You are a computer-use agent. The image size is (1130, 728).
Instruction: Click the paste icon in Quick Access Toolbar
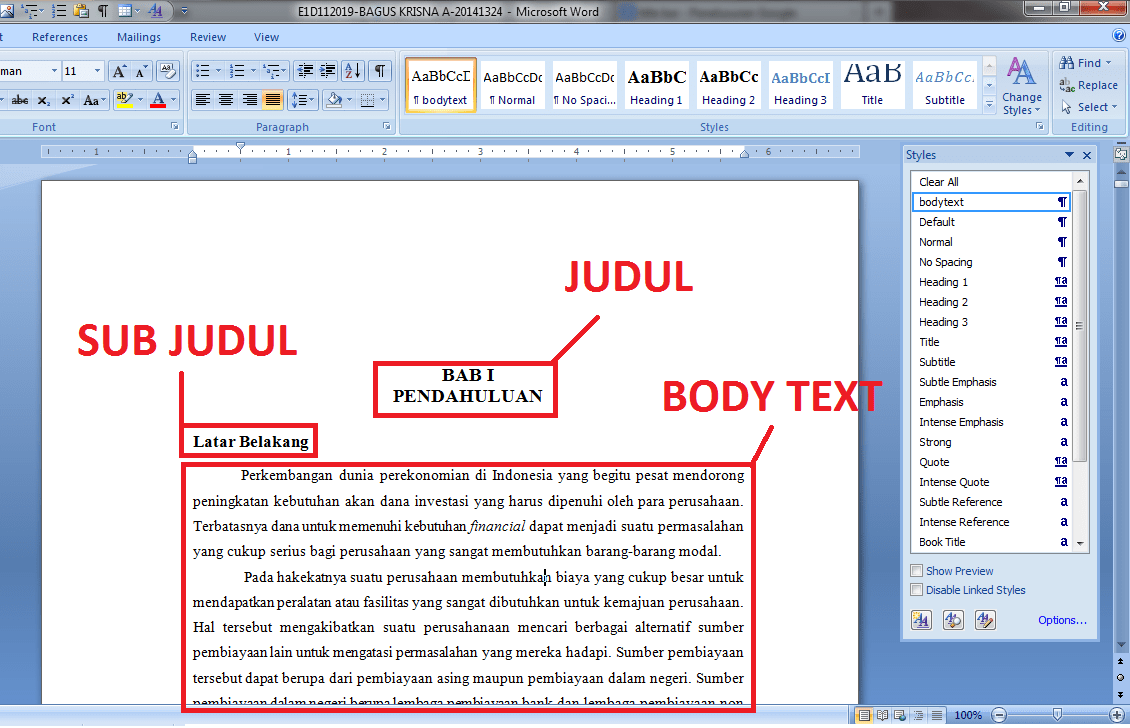pyautogui.click(x=81, y=11)
